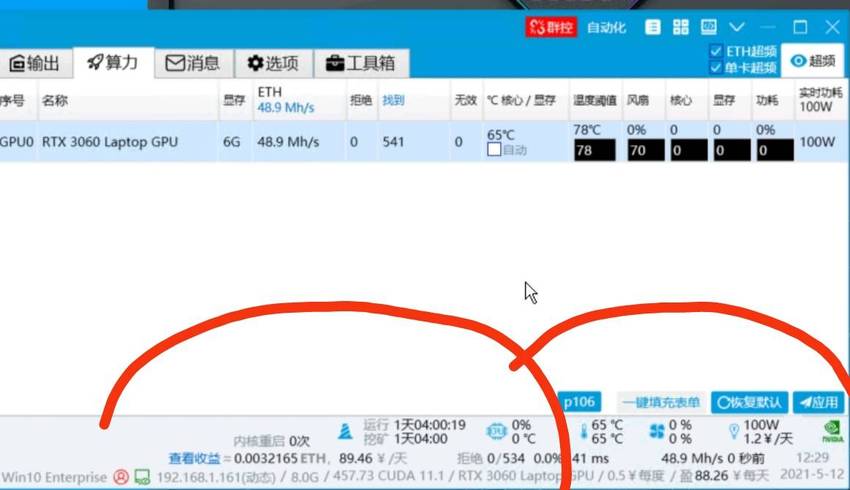Click the fan speed status icon
850x490 pixels.
(x=656, y=431)
